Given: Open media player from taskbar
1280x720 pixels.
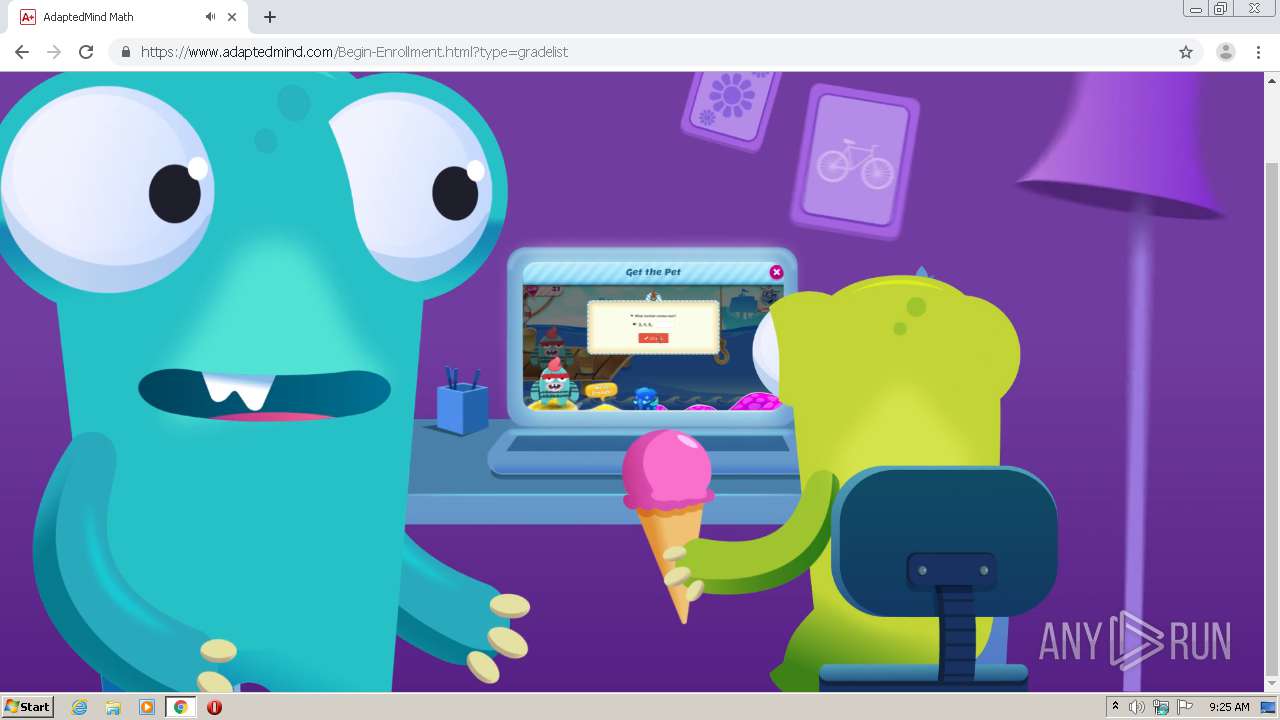Looking at the screenshot, I should pyautogui.click(x=147, y=707).
